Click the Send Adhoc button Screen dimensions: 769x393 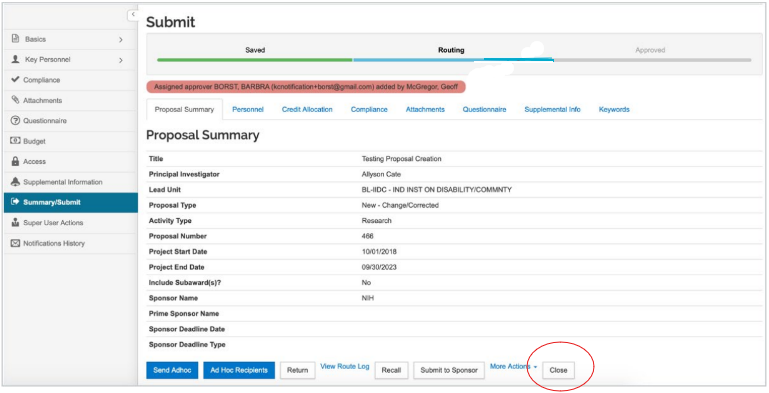[172, 370]
